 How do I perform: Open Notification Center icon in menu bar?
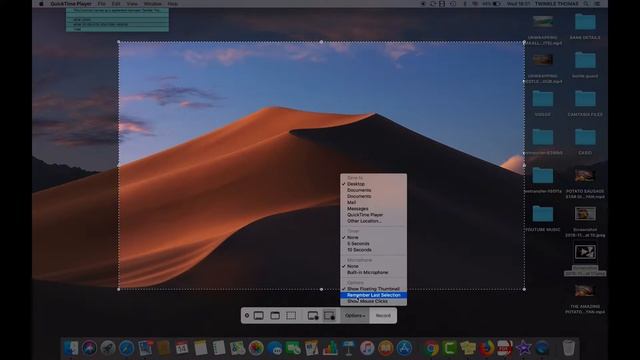[x=597, y=4]
